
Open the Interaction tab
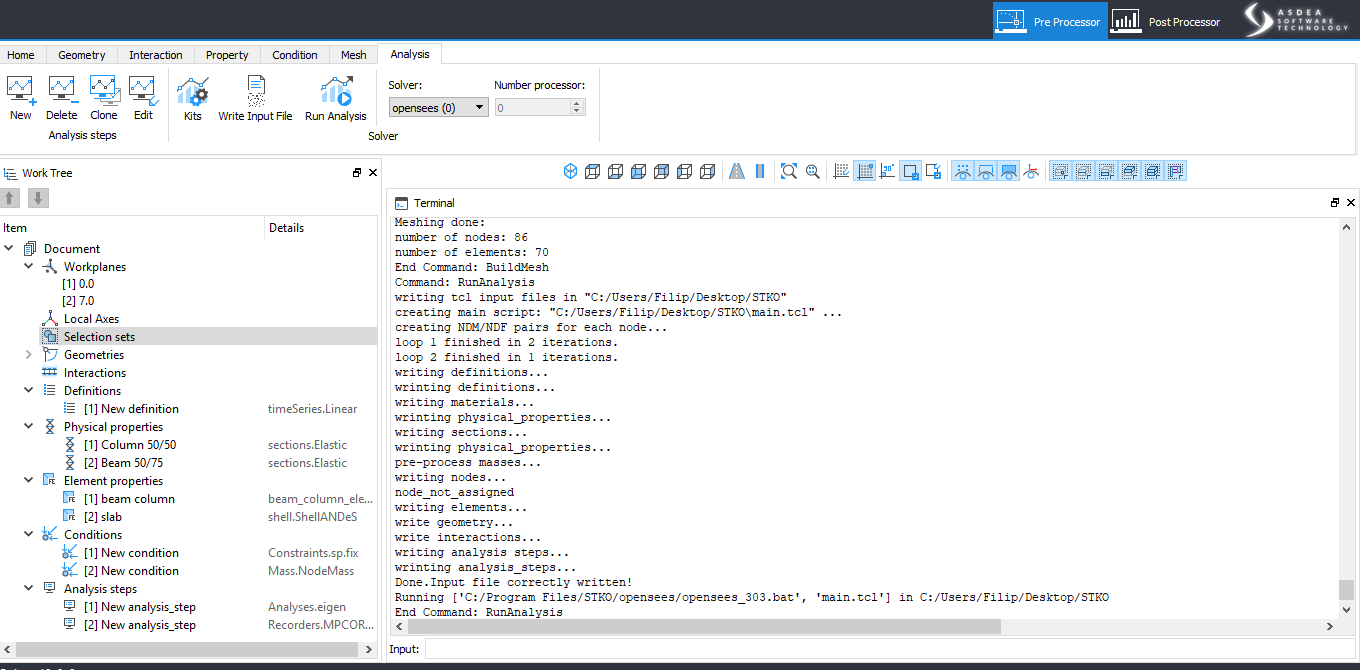pyautogui.click(x=156, y=55)
